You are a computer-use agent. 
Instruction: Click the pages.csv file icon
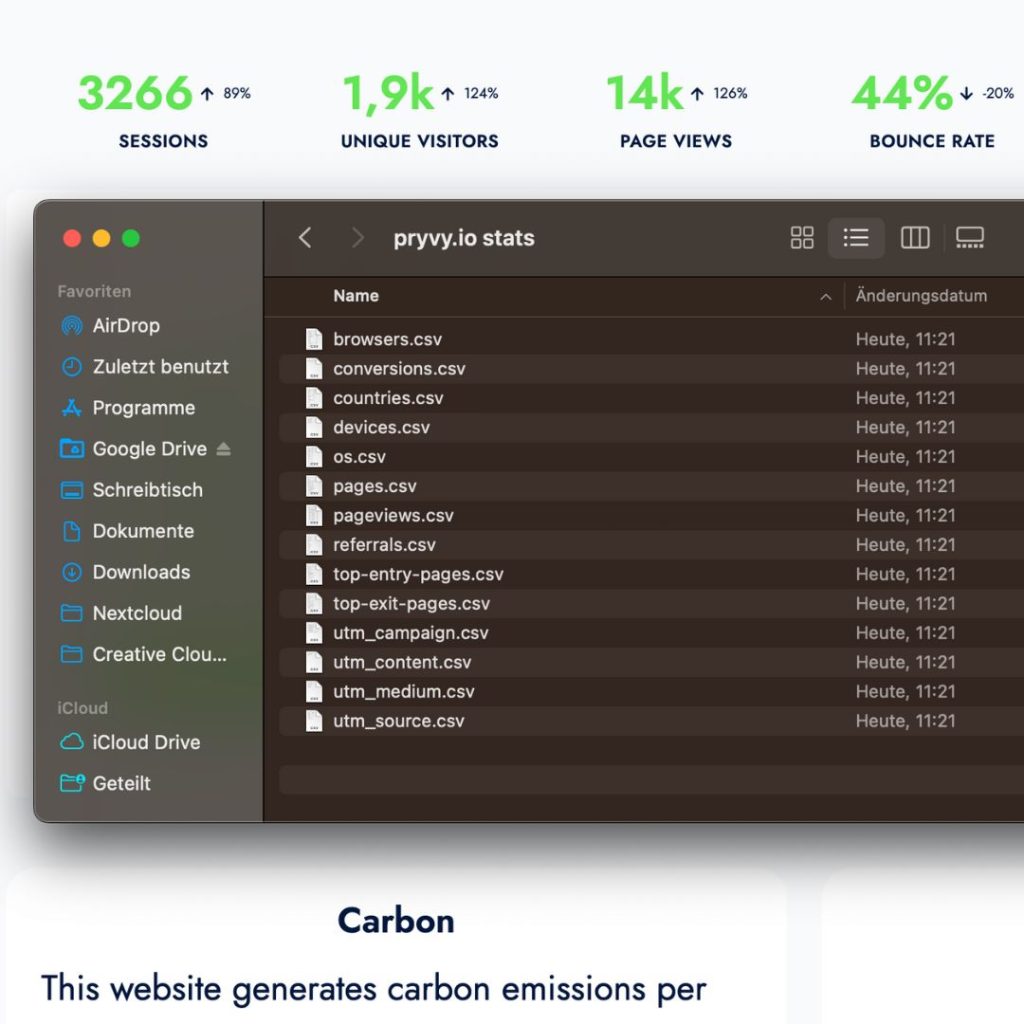coord(314,486)
